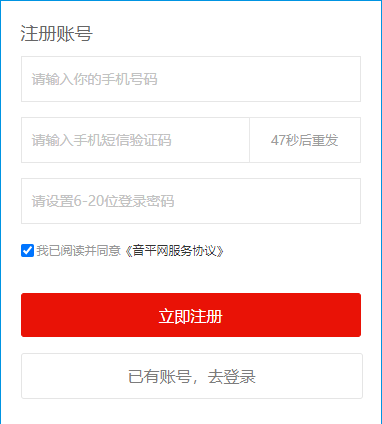Click the red 立即注册 button
This screenshot has width=382, height=424.
(191, 315)
